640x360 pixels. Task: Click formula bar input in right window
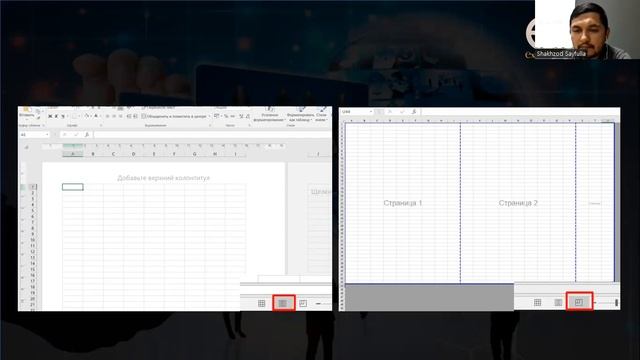coord(520,111)
